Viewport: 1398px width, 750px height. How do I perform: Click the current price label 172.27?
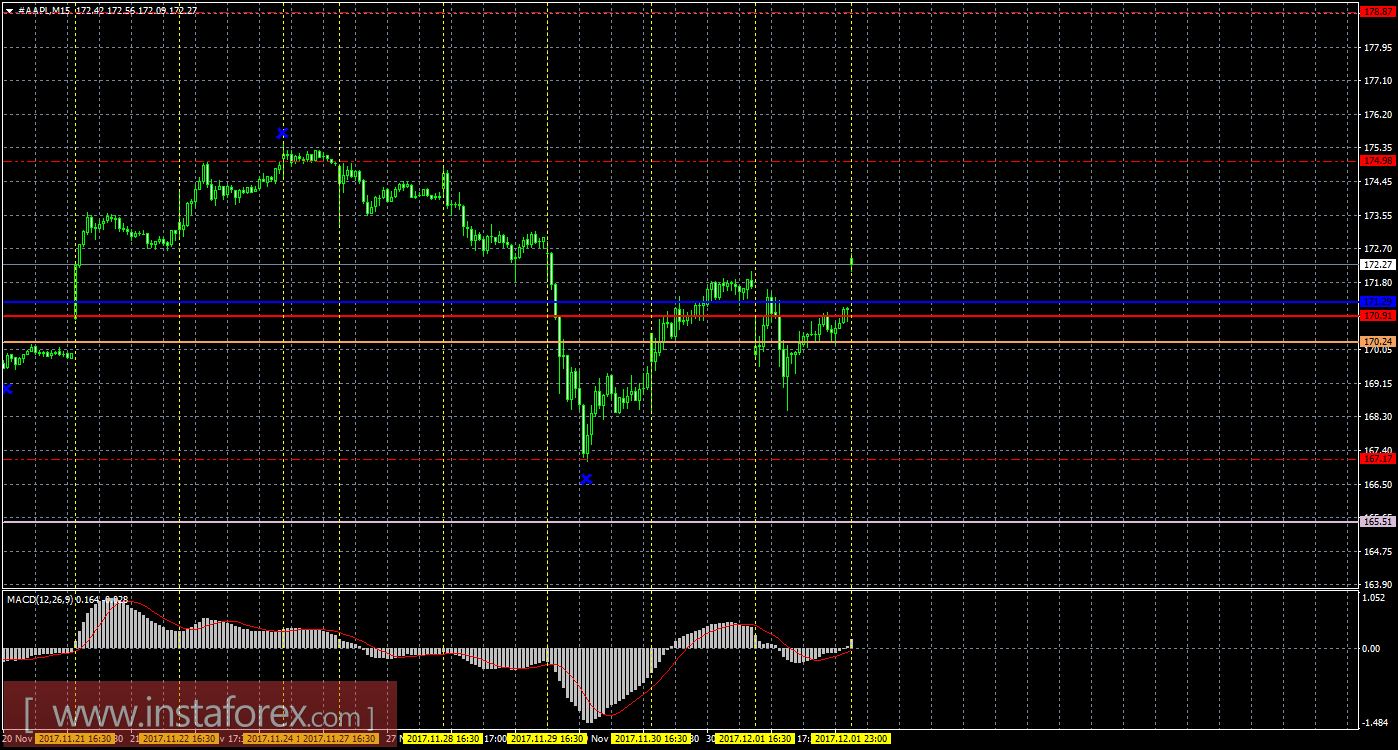pos(1378,264)
